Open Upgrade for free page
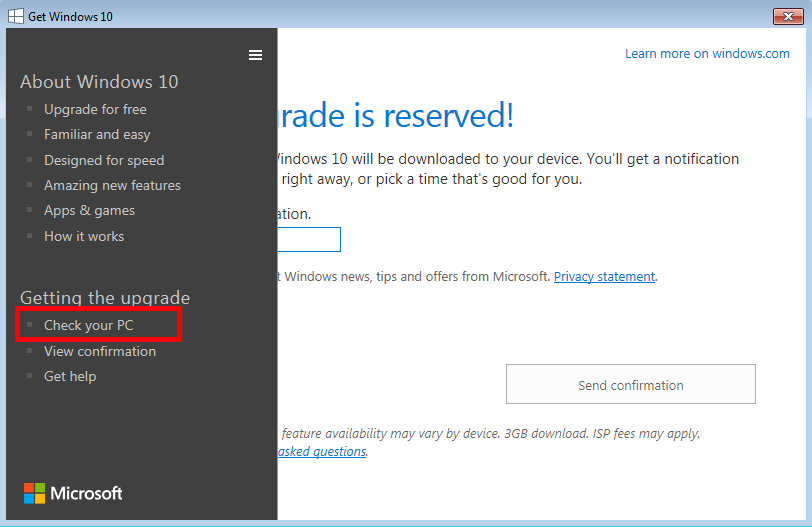This screenshot has width=812, height=527. point(95,109)
